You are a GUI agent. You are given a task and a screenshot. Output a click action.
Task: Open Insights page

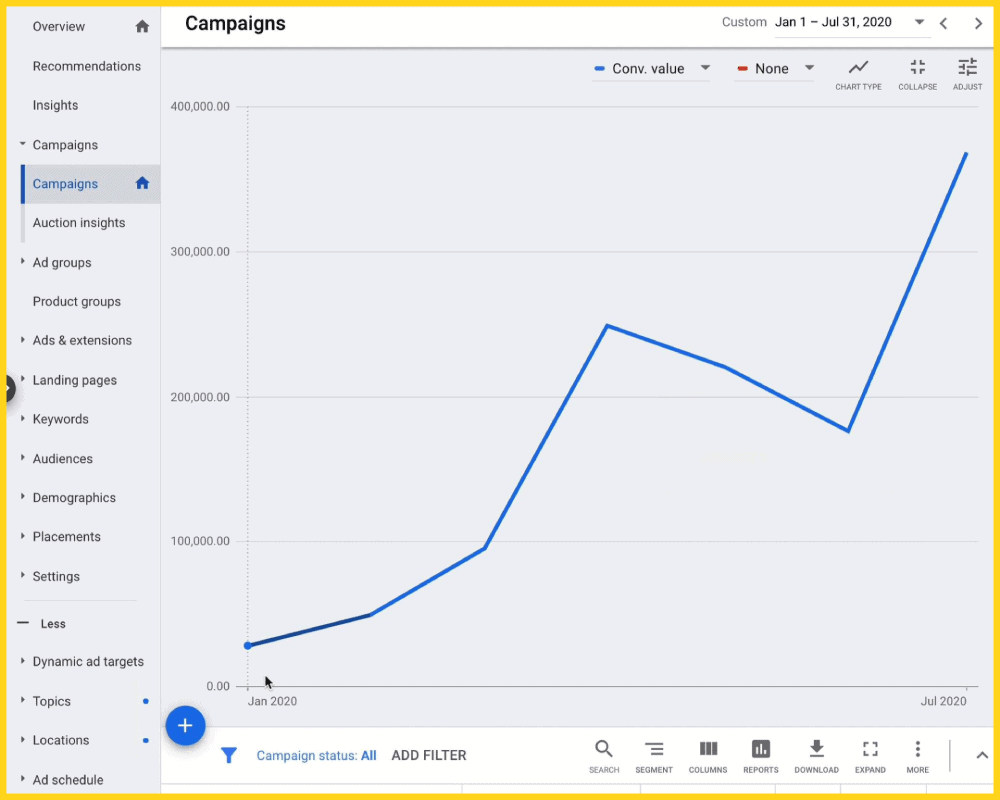tap(55, 105)
